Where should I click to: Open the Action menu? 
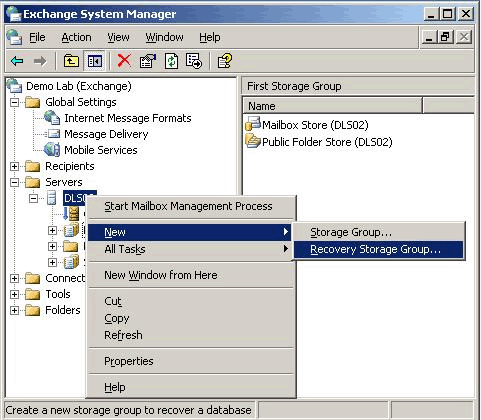[76, 37]
